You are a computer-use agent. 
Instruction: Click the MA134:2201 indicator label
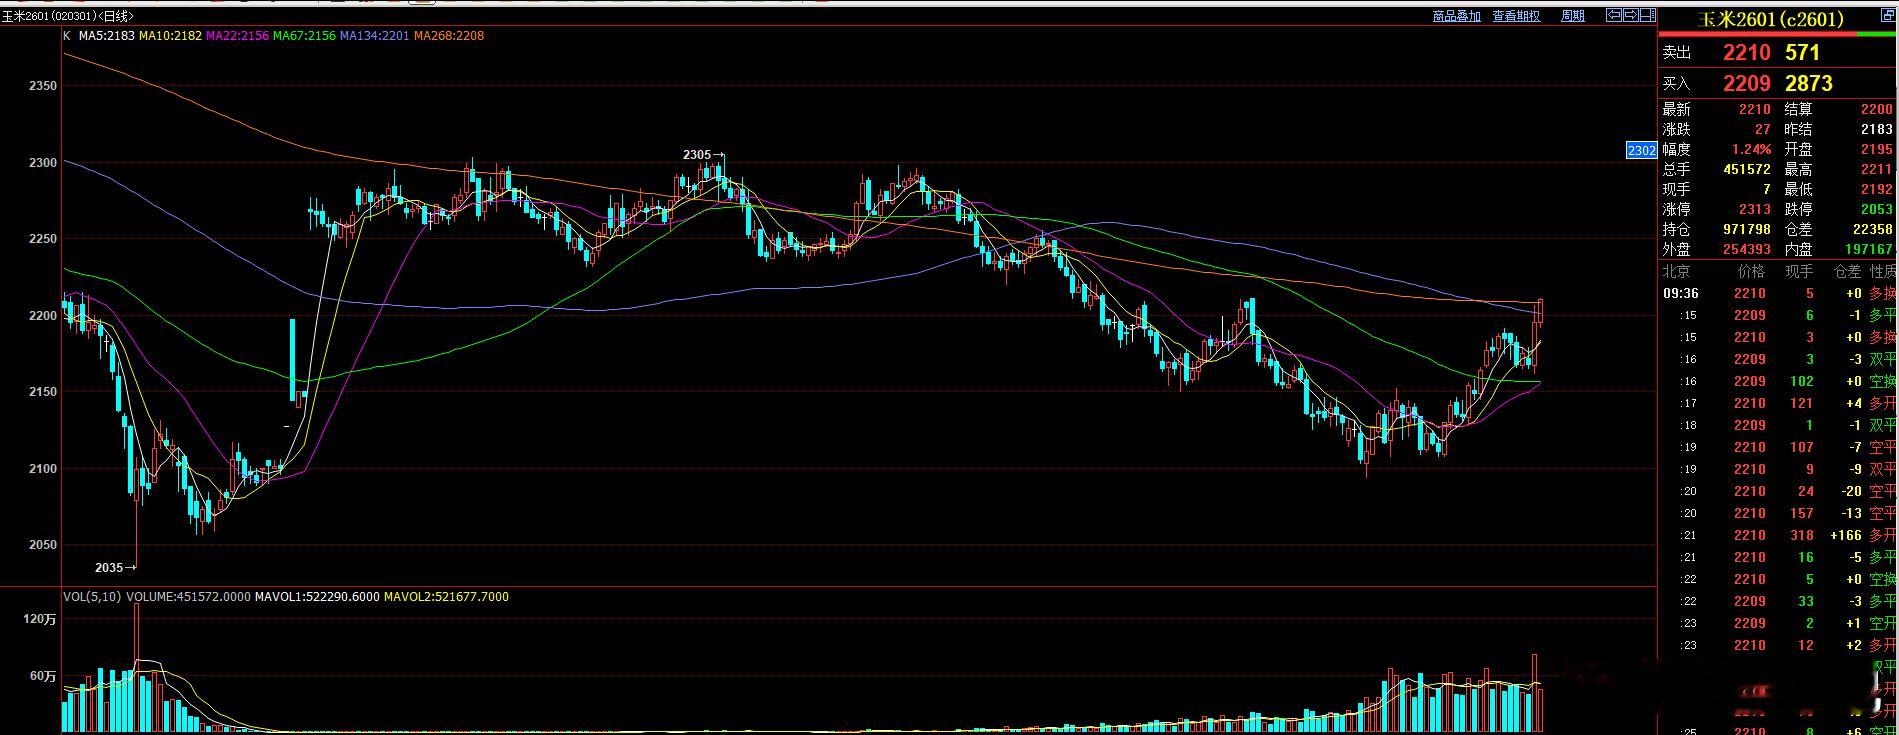(375, 36)
